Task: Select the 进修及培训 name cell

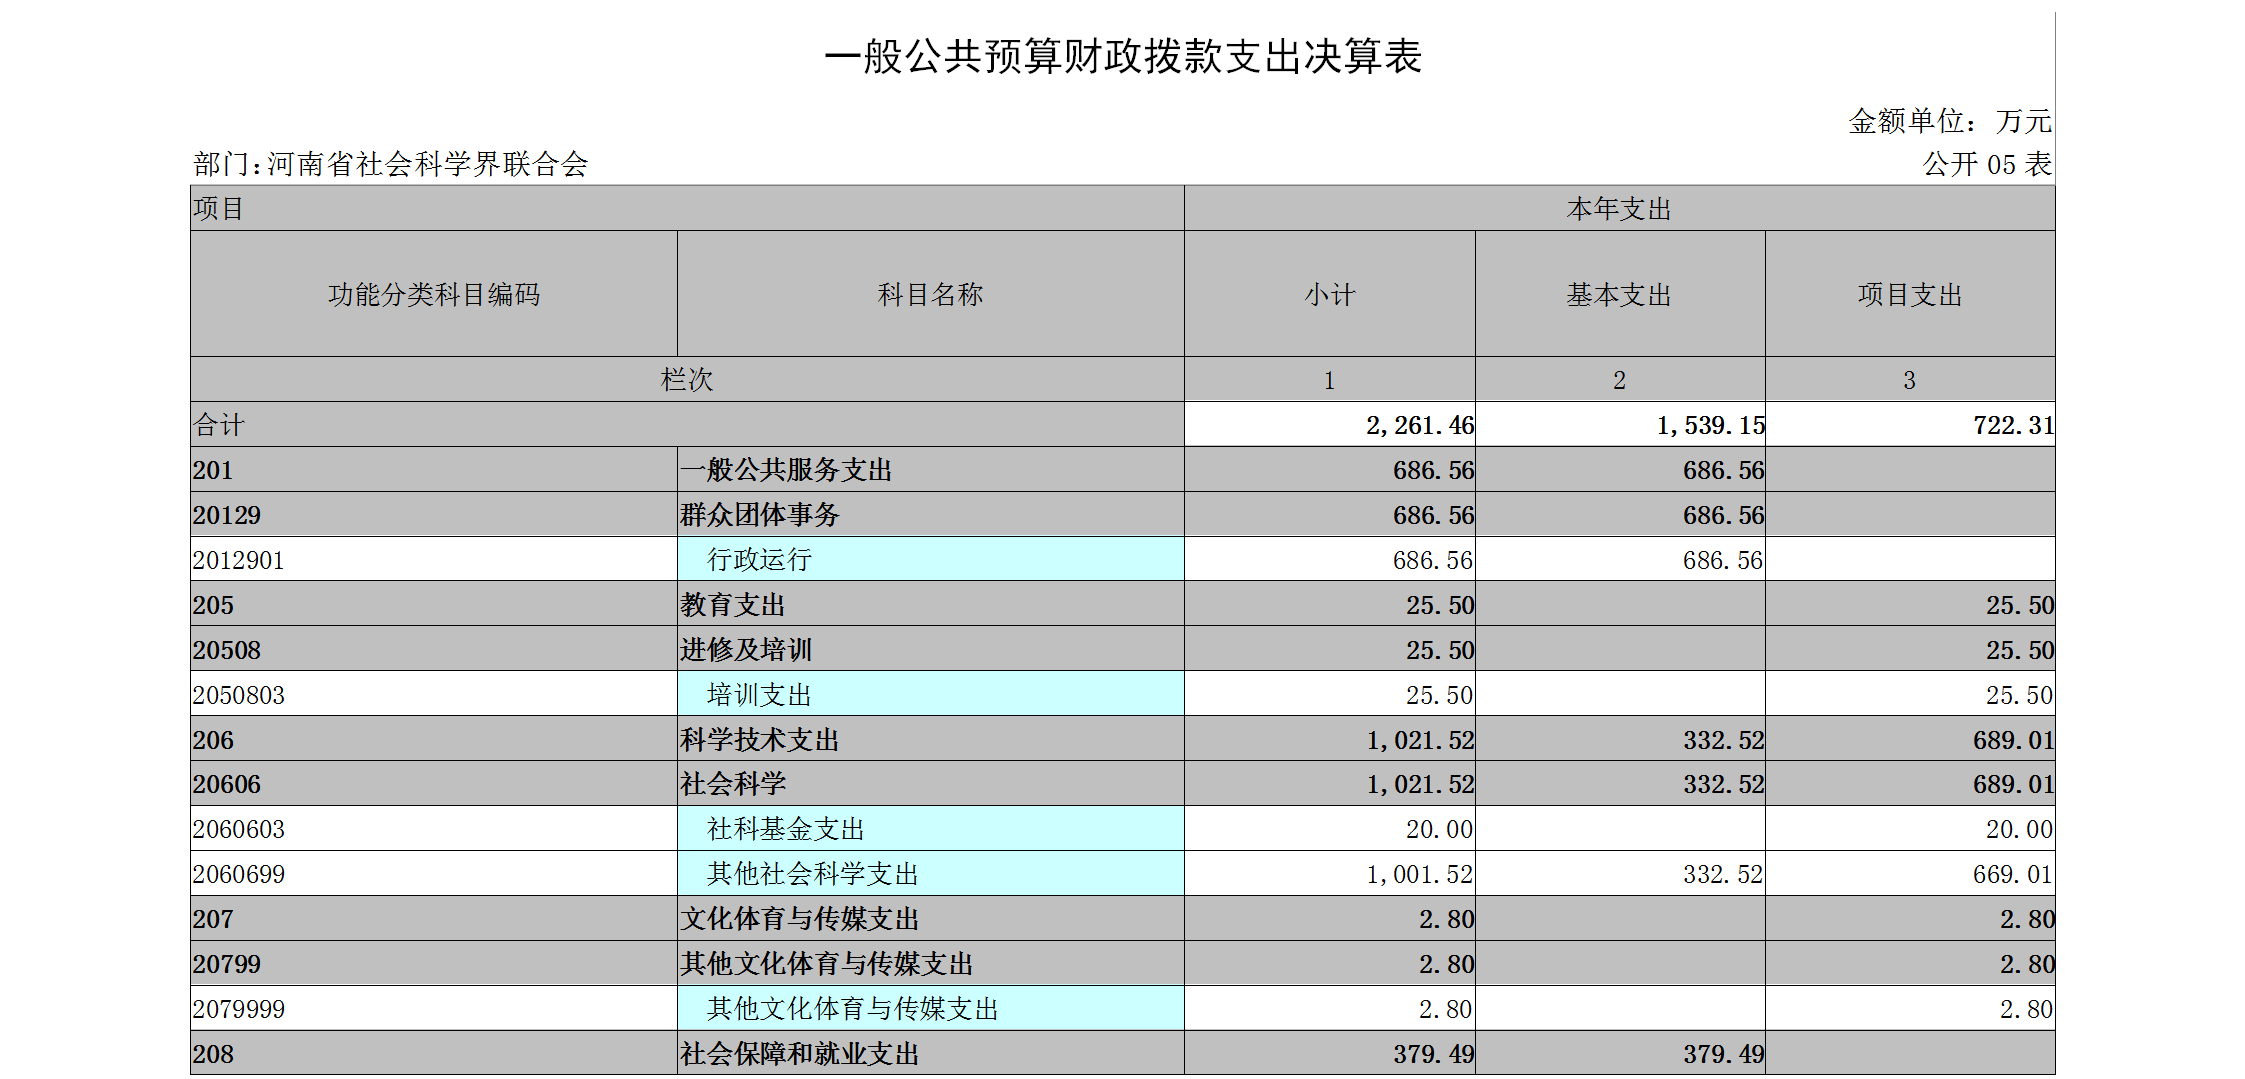Action: point(931,649)
